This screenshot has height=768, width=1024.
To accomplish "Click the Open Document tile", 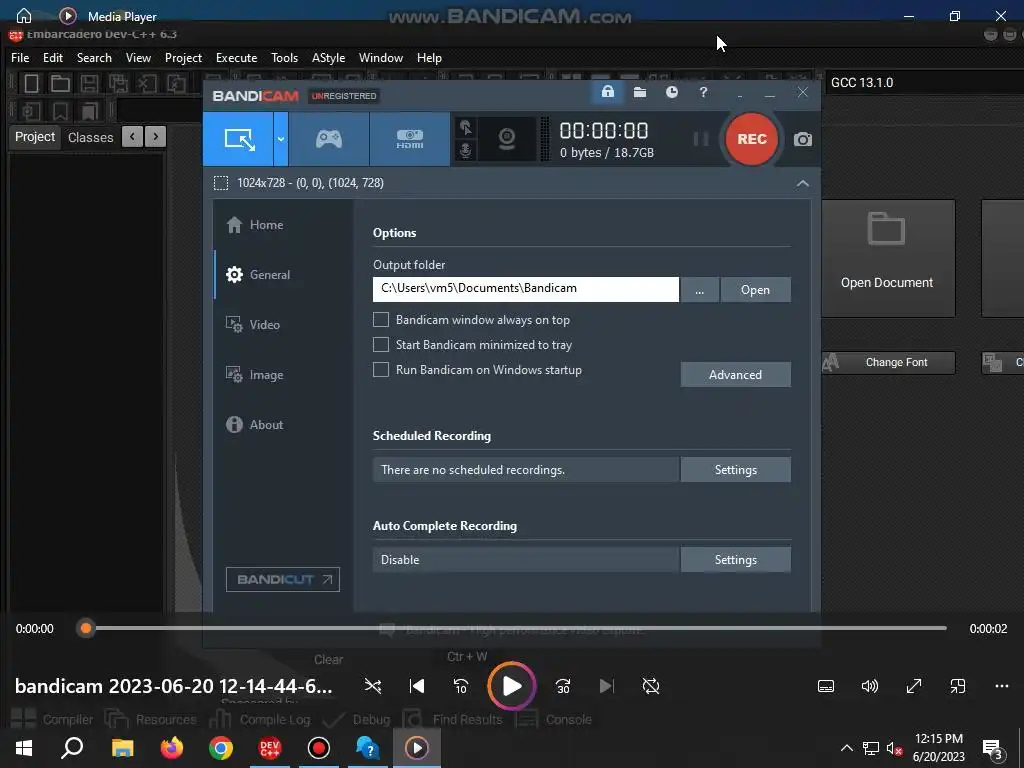I will point(887,259).
